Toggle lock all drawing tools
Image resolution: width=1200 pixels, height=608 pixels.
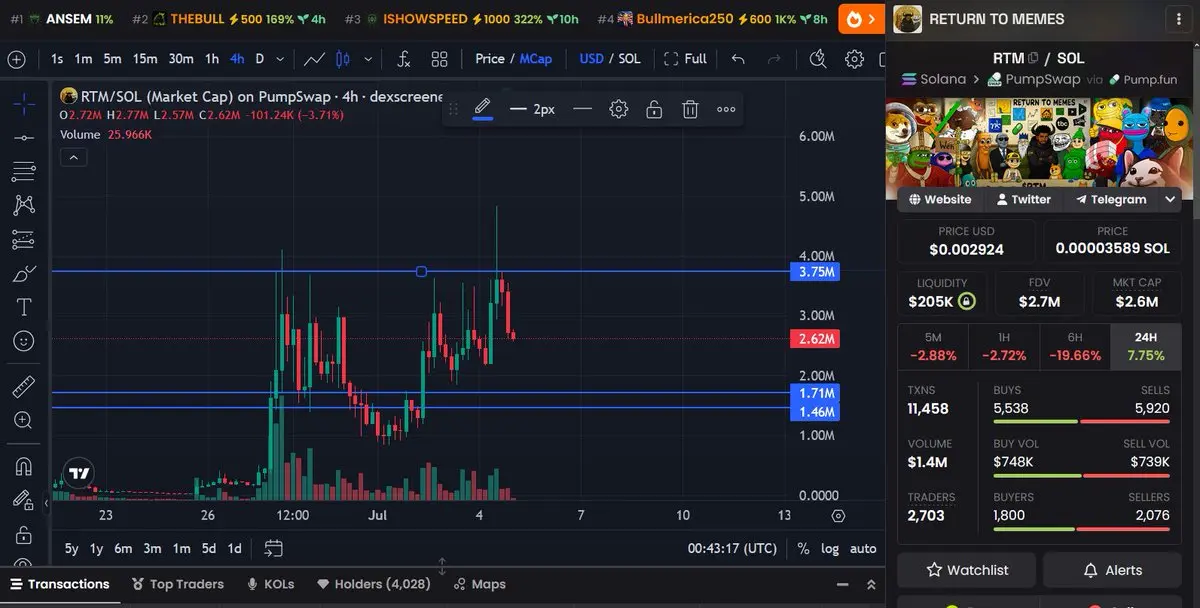click(24, 535)
